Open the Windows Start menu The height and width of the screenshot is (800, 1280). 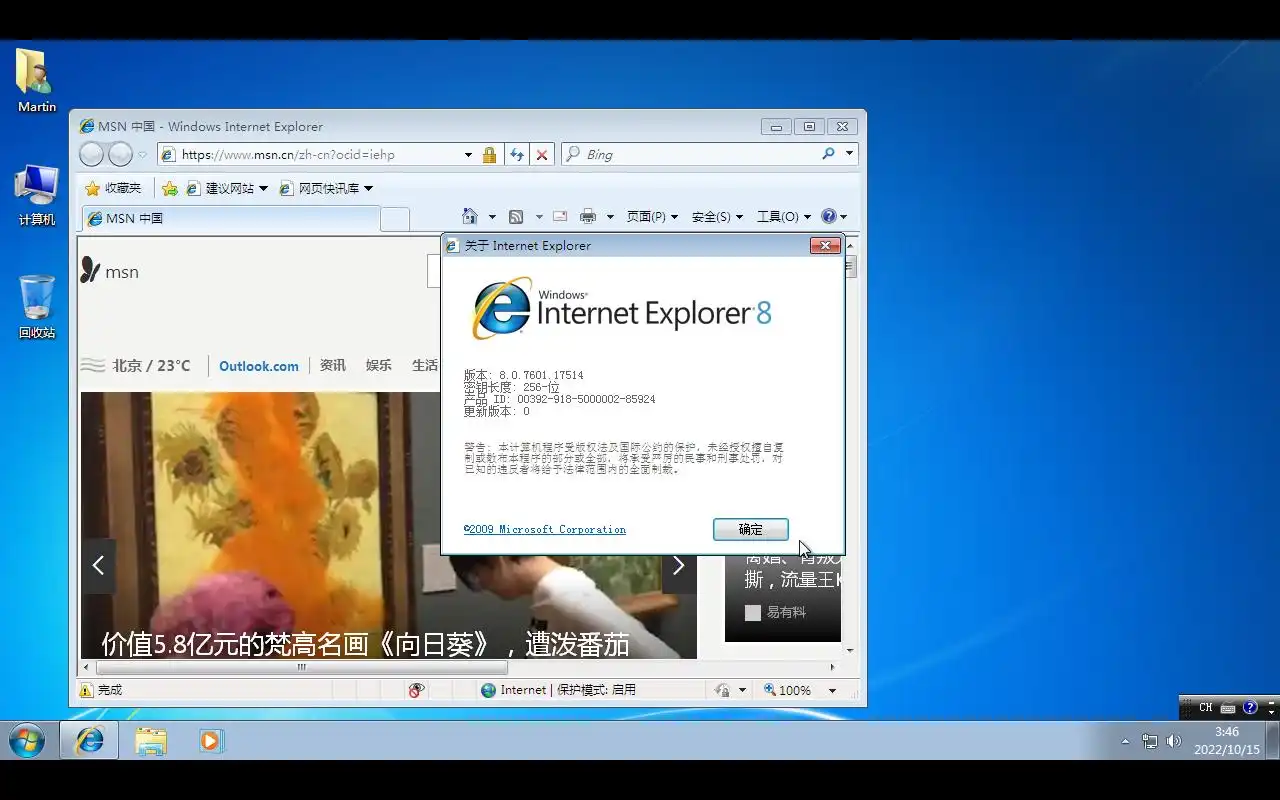tap(27, 741)
